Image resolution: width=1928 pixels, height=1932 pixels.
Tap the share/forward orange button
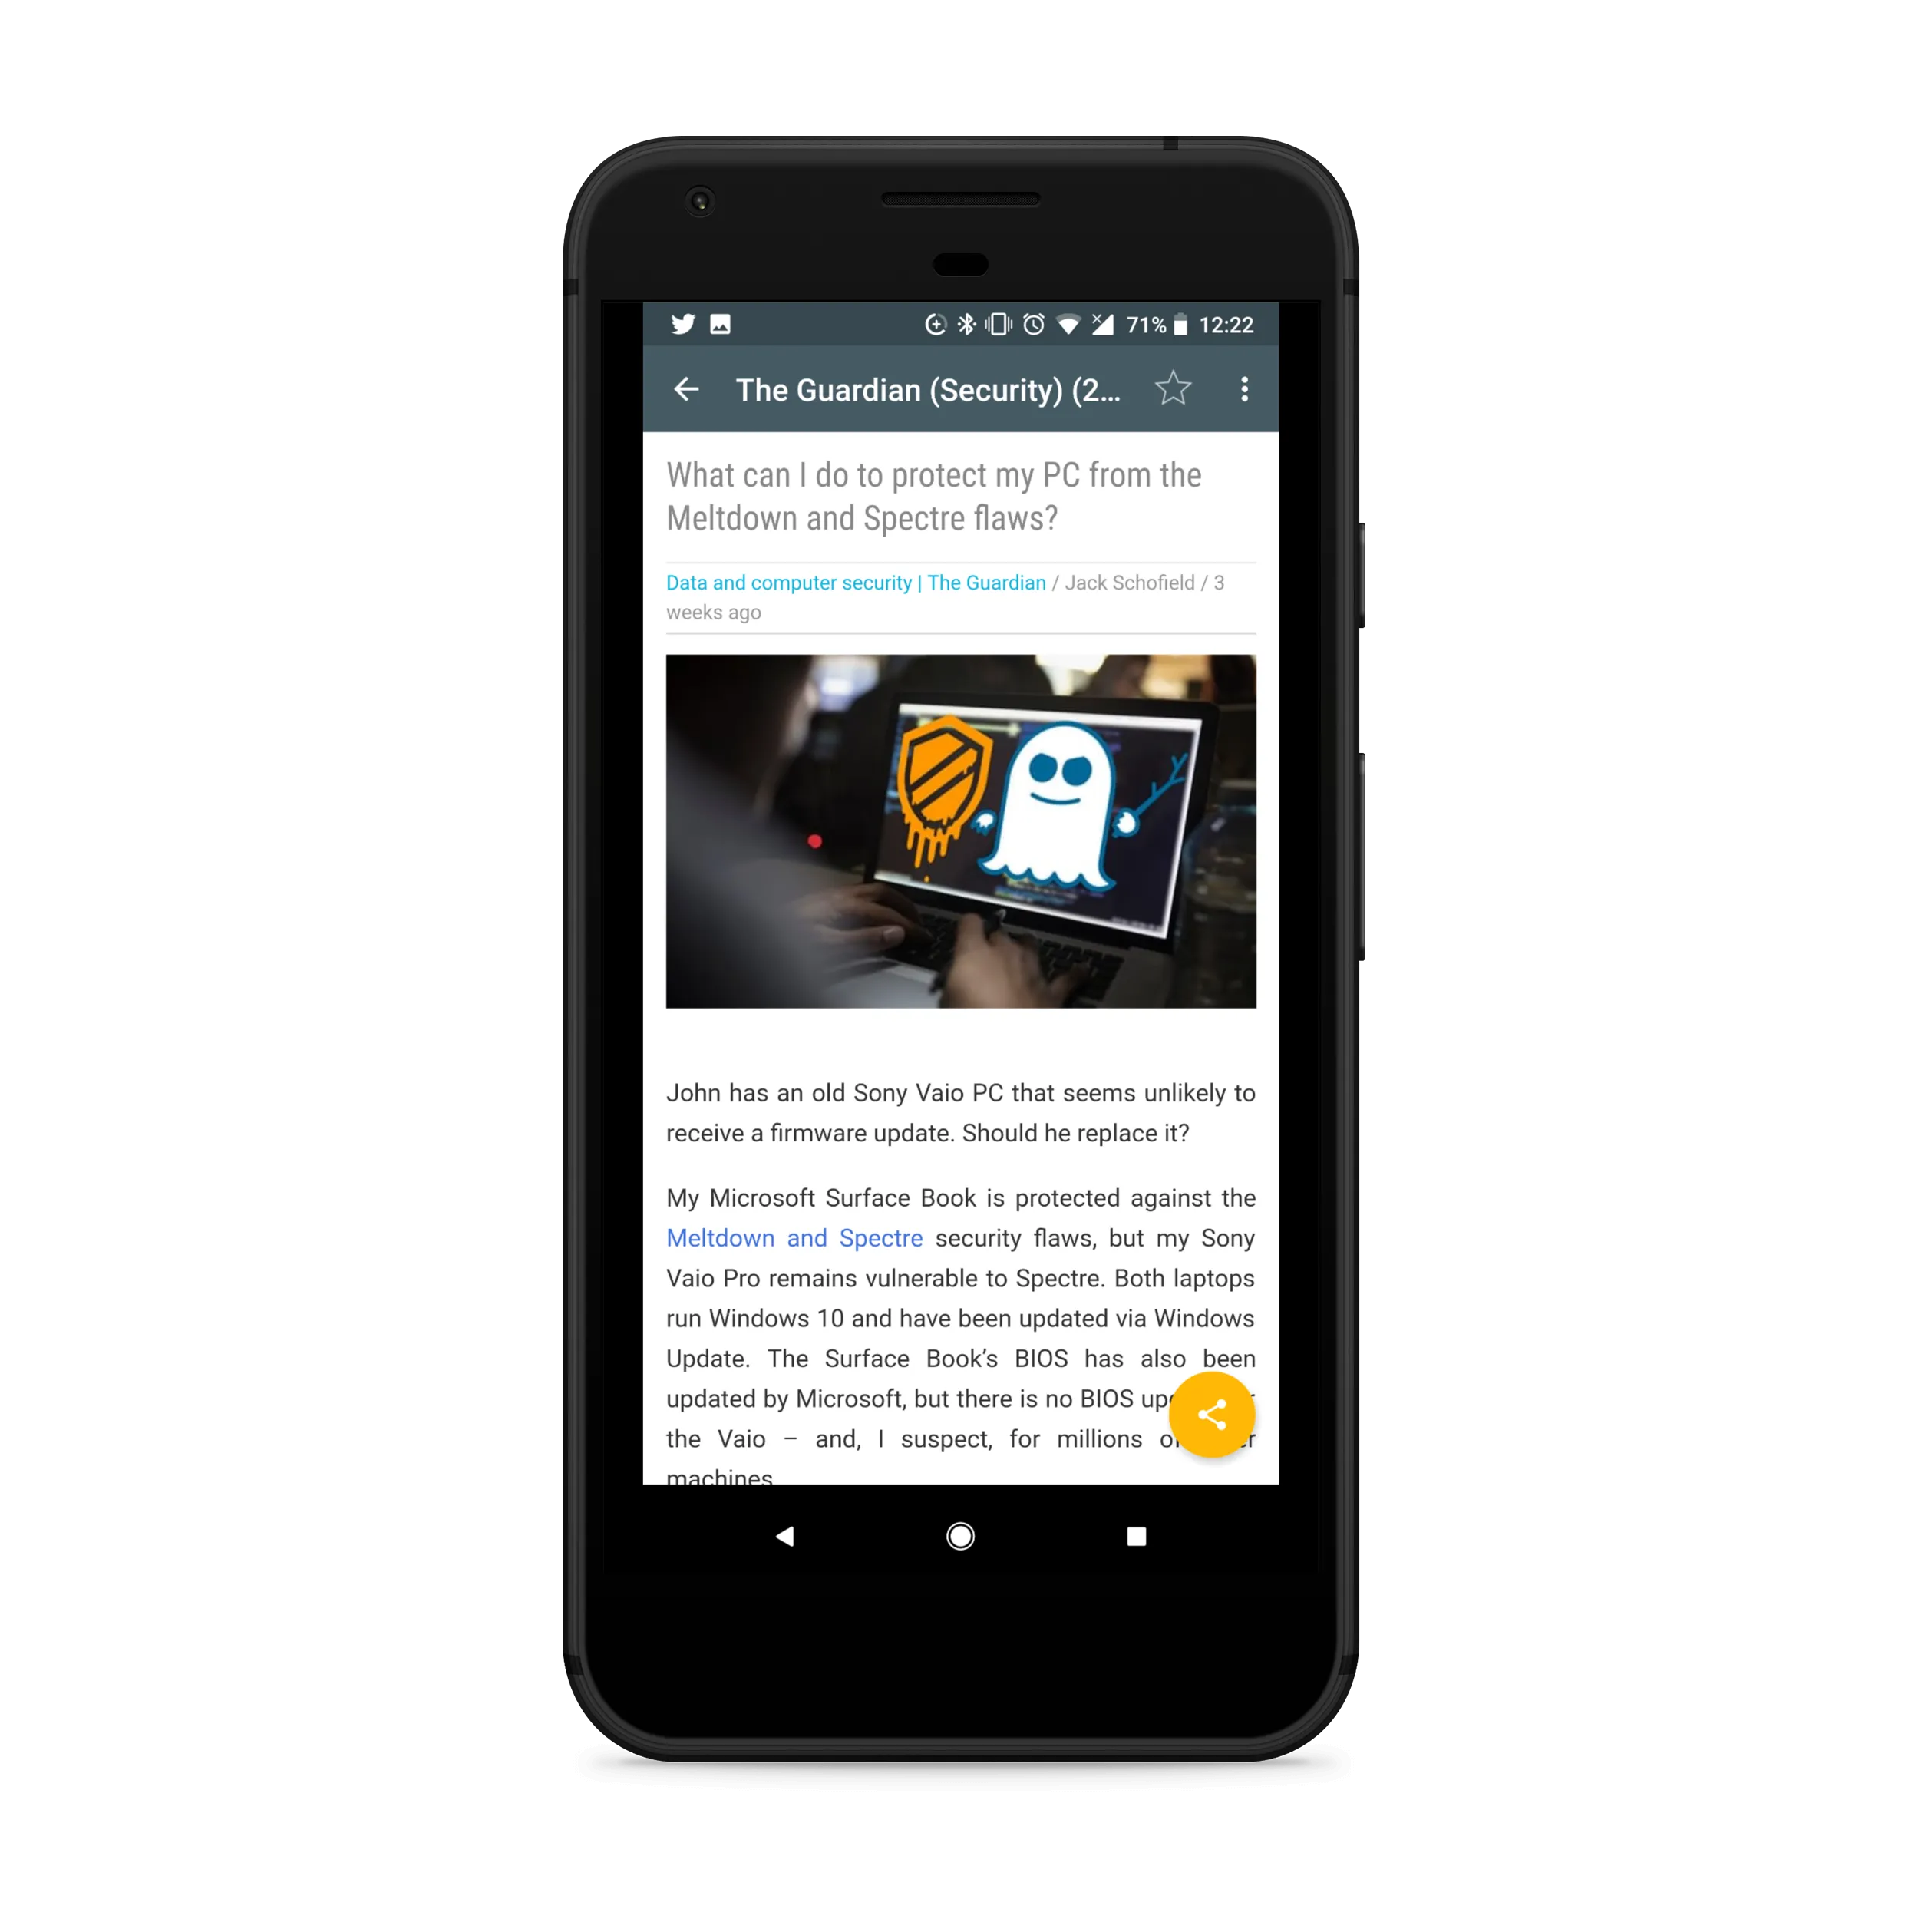pos(1215,1413)
